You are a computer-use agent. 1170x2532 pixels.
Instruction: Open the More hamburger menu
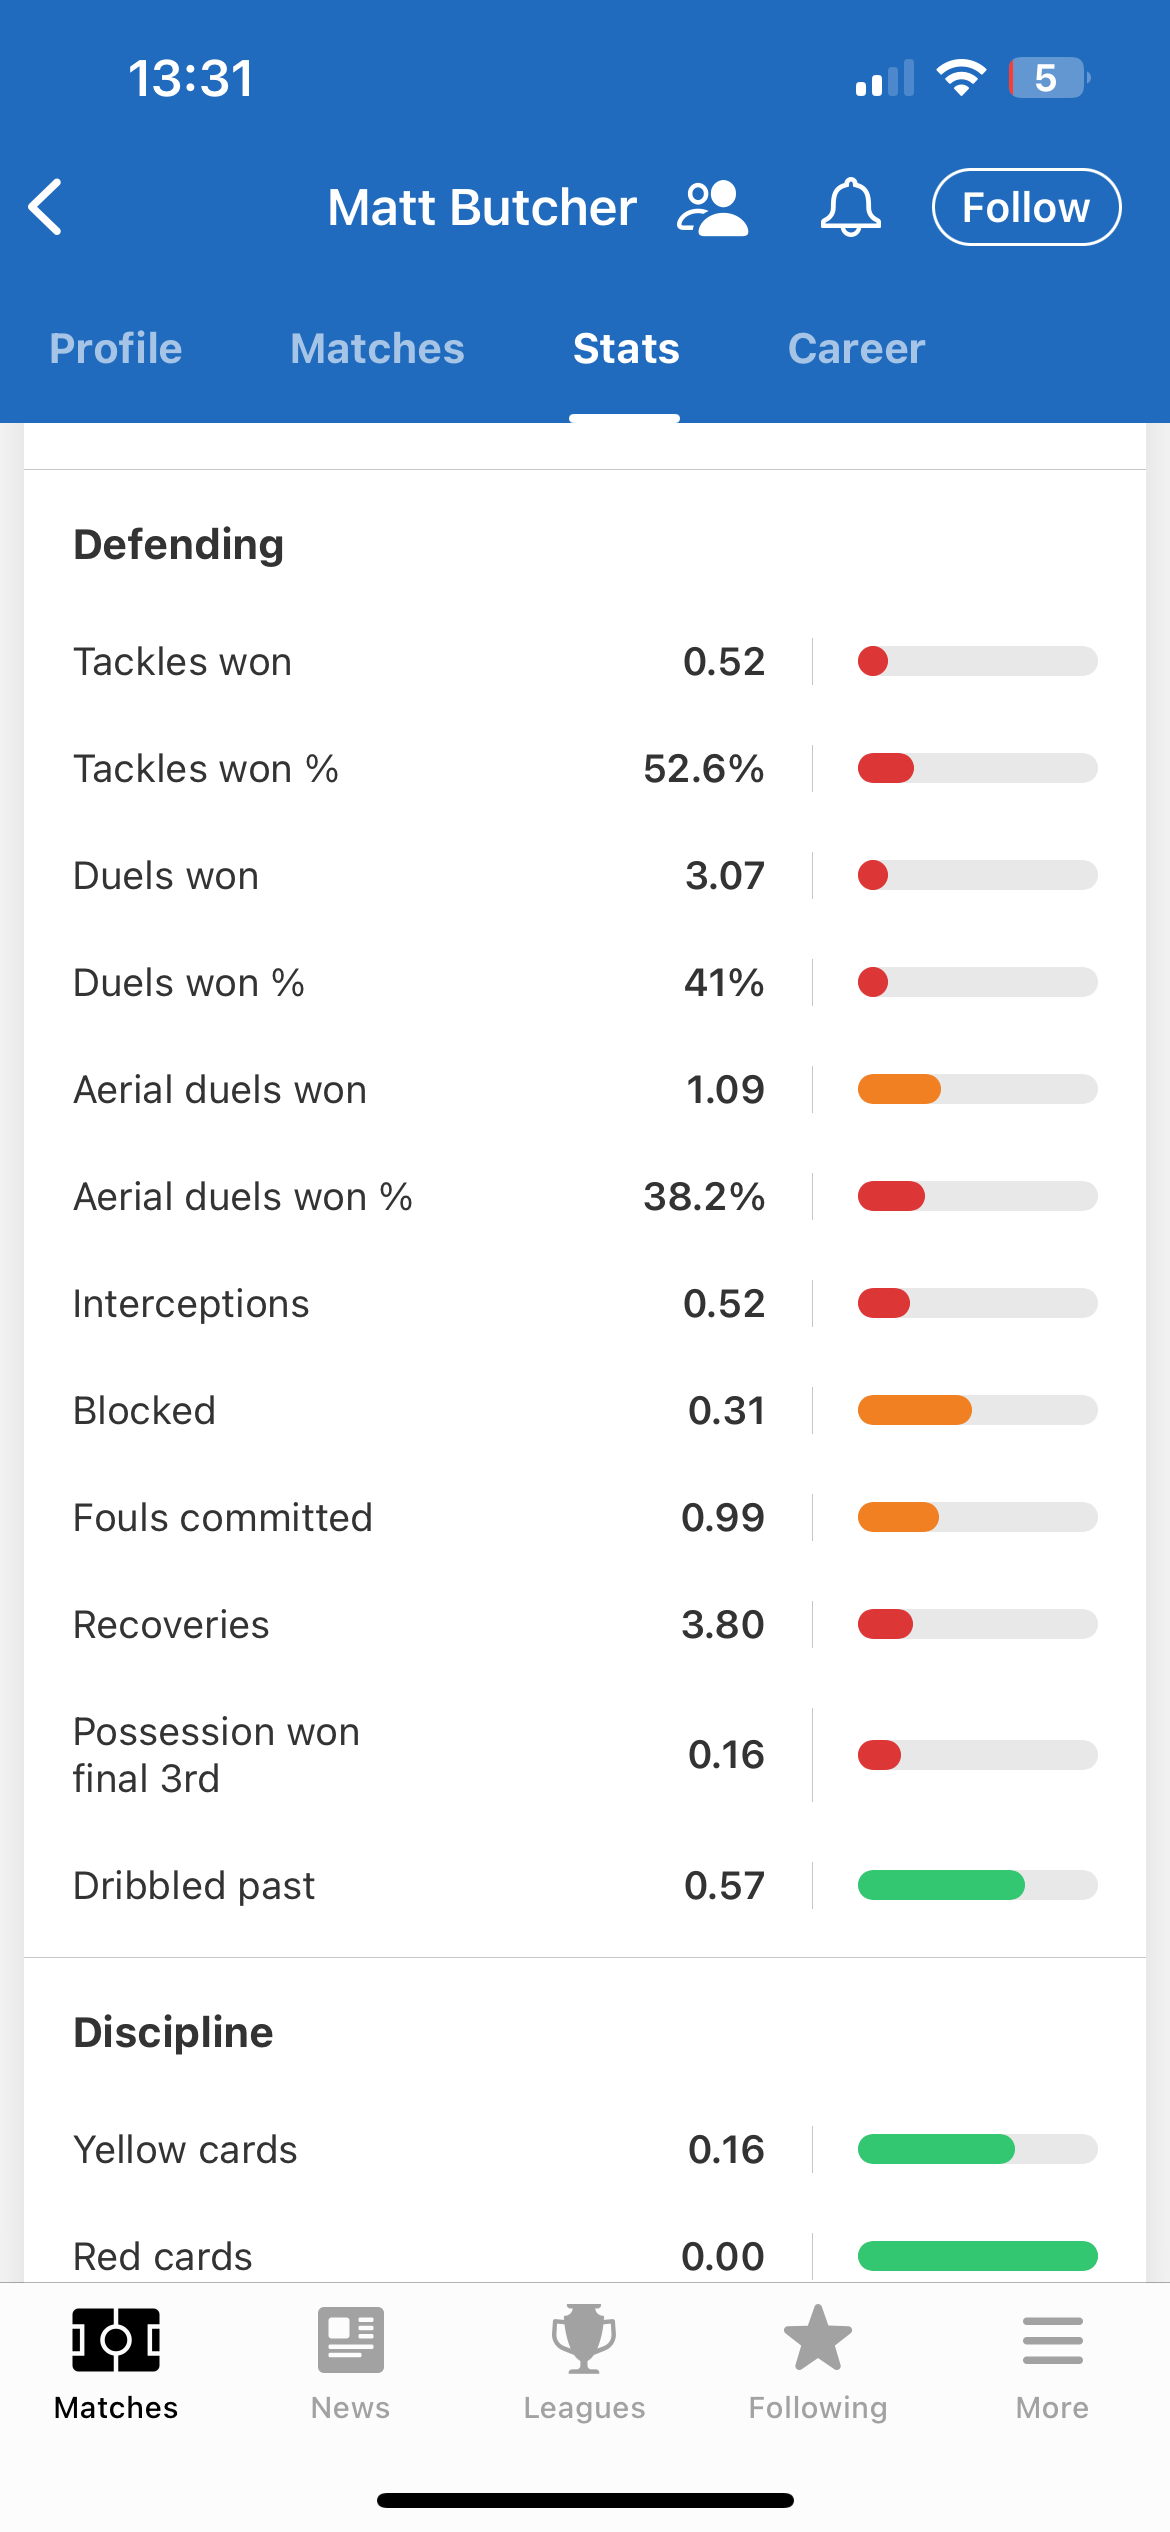1052,2362
